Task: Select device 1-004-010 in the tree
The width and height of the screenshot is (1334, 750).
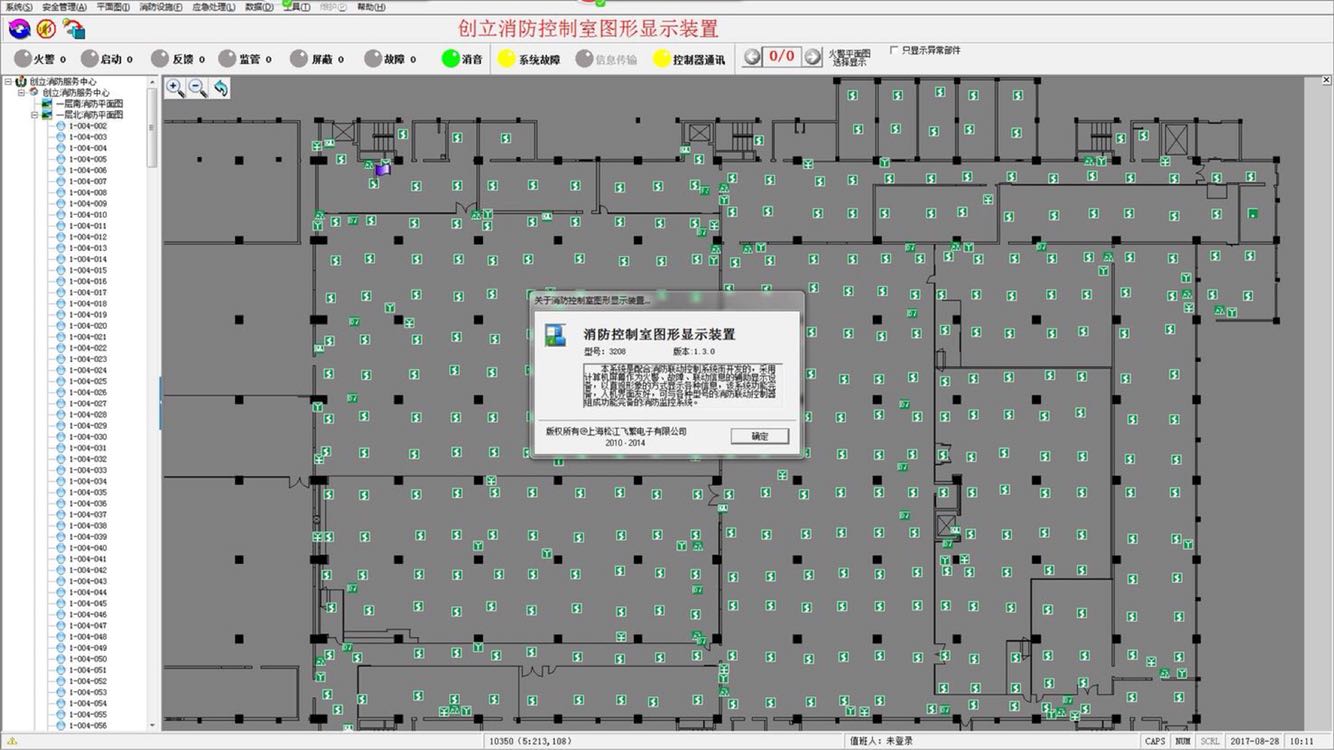Action: click(85, 215)
